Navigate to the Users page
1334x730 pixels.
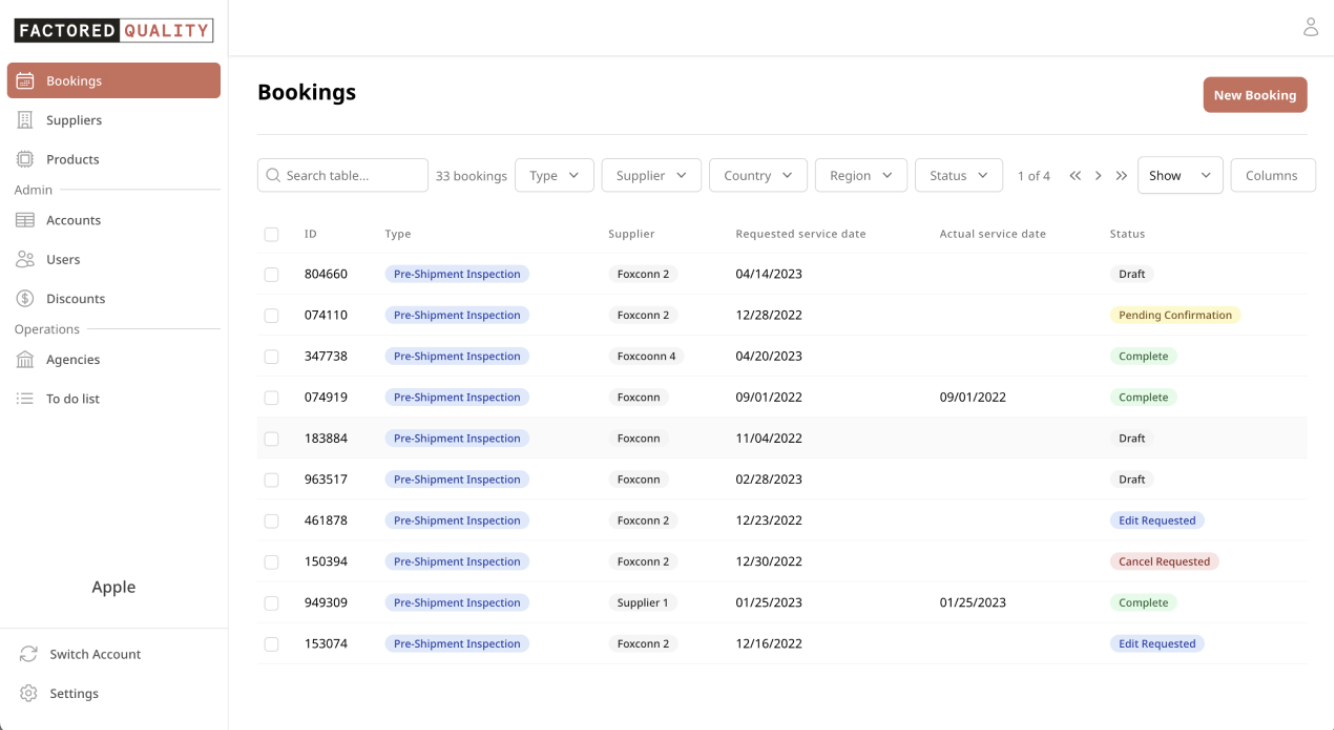tap(62, 259)
